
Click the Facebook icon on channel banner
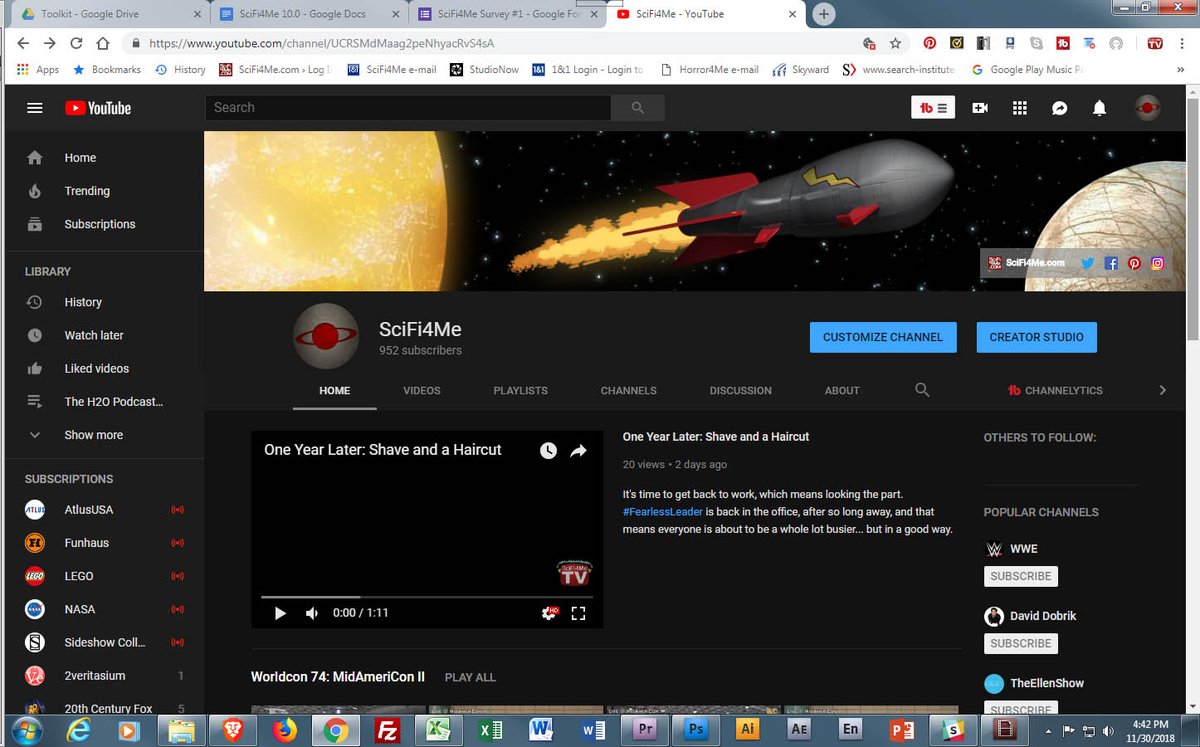(x=1111, y=263)
